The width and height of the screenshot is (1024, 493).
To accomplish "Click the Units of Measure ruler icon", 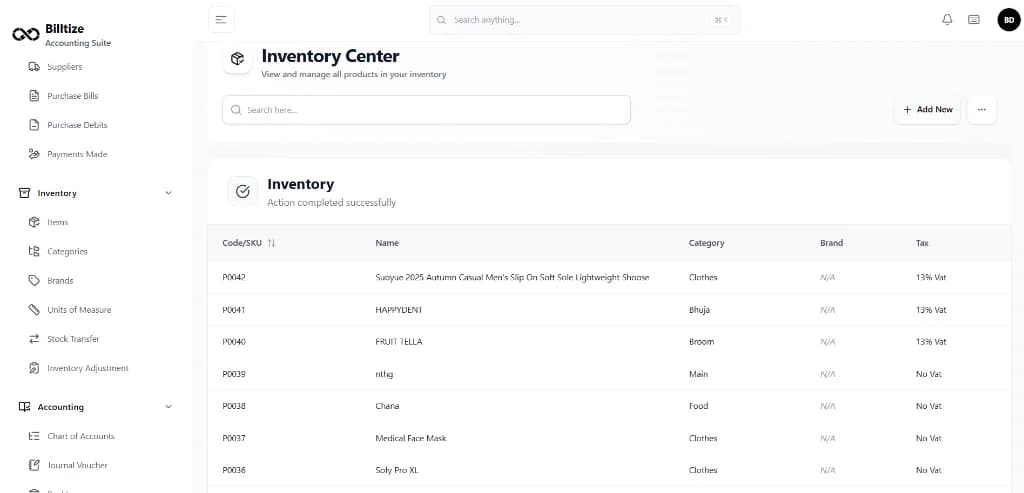I will [34, 310].
